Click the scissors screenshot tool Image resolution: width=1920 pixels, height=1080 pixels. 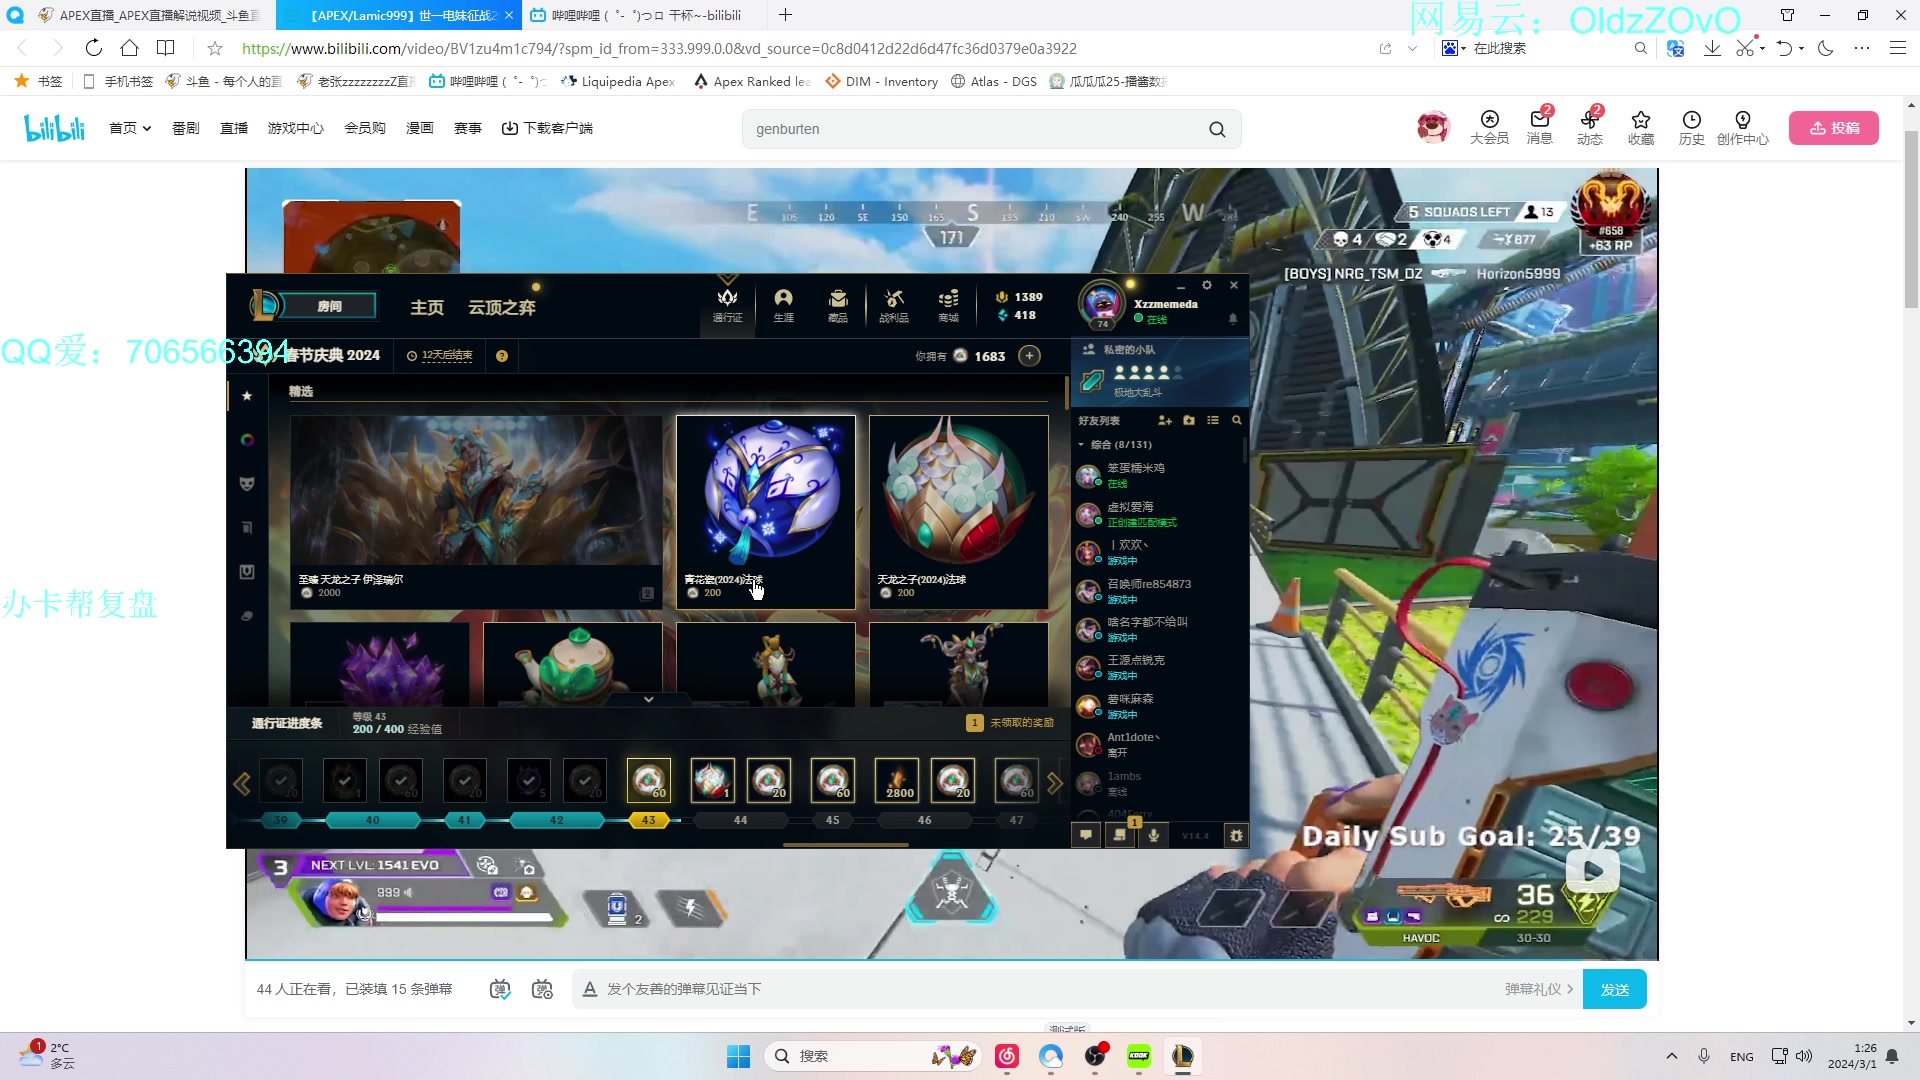point(1745,48)
